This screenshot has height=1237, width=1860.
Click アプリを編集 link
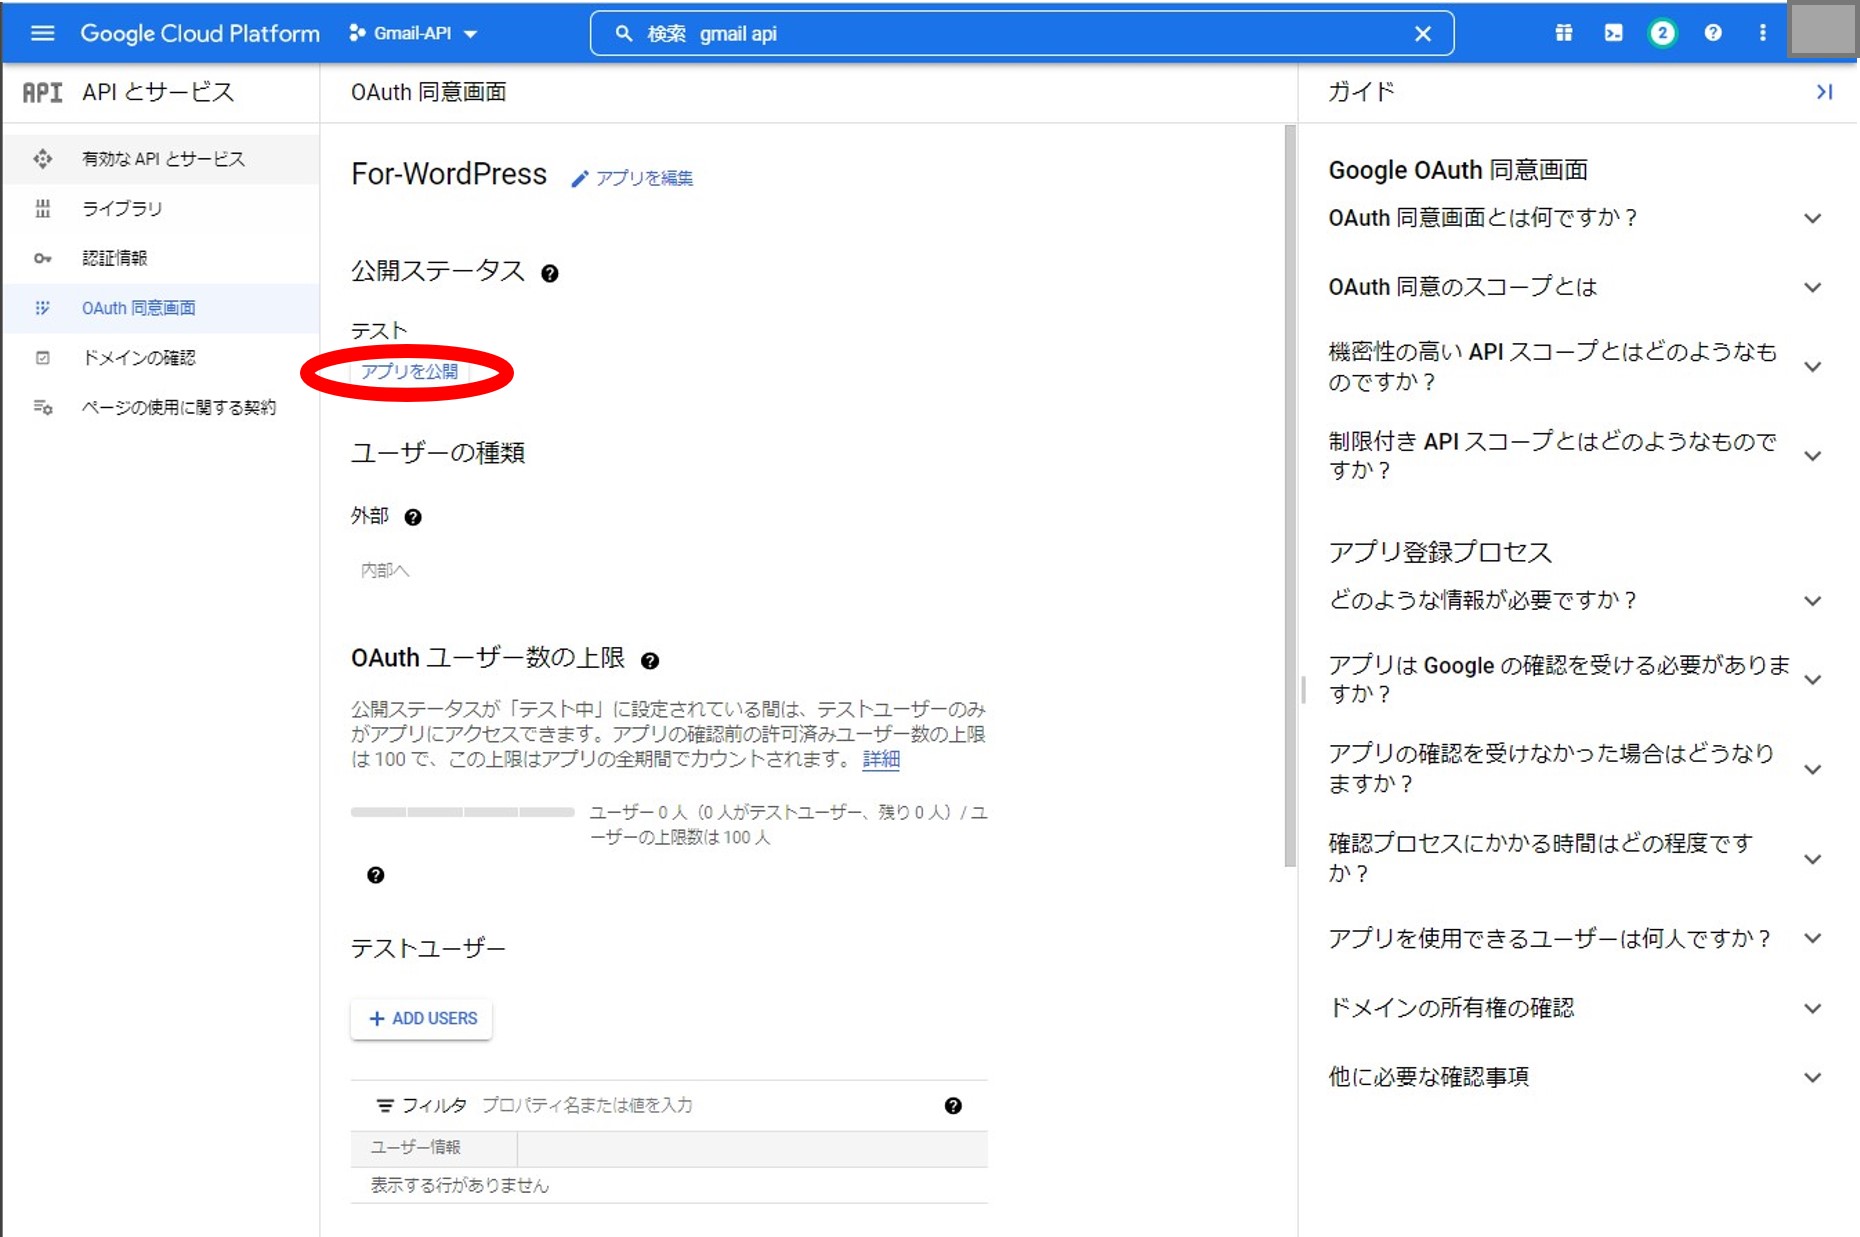(644, 178)
